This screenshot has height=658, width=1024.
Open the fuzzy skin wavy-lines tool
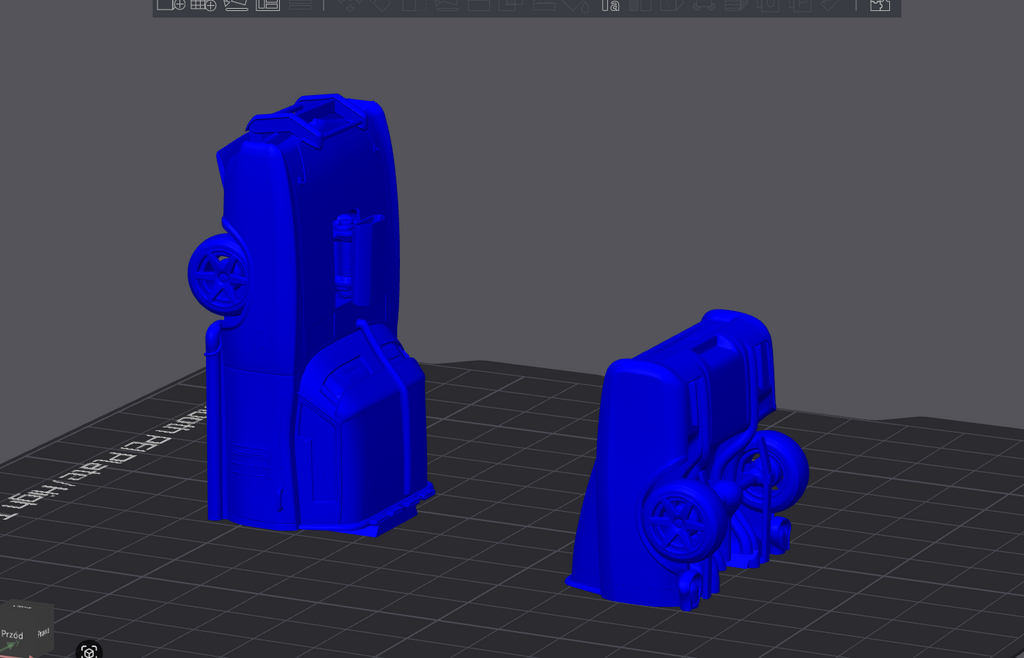coord(735,5)
